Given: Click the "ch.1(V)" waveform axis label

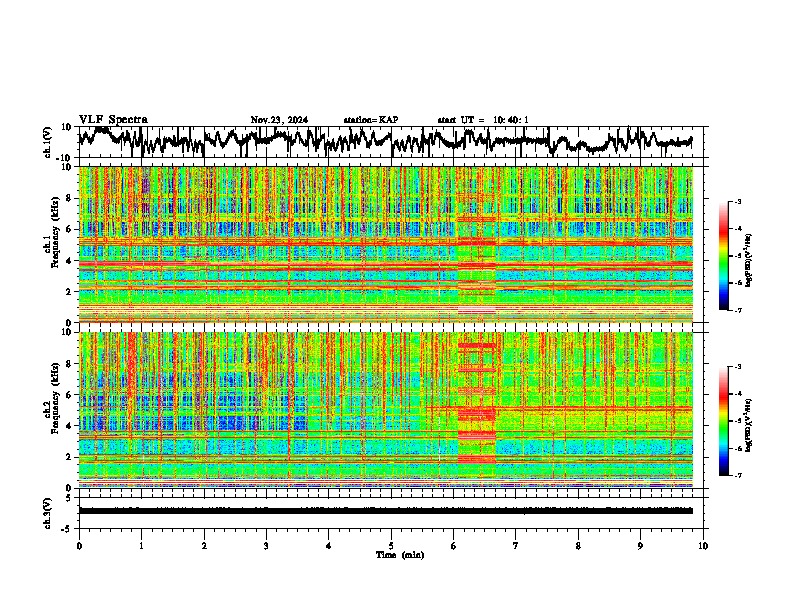Looking at the screenshot, I should tap(48, 142).
